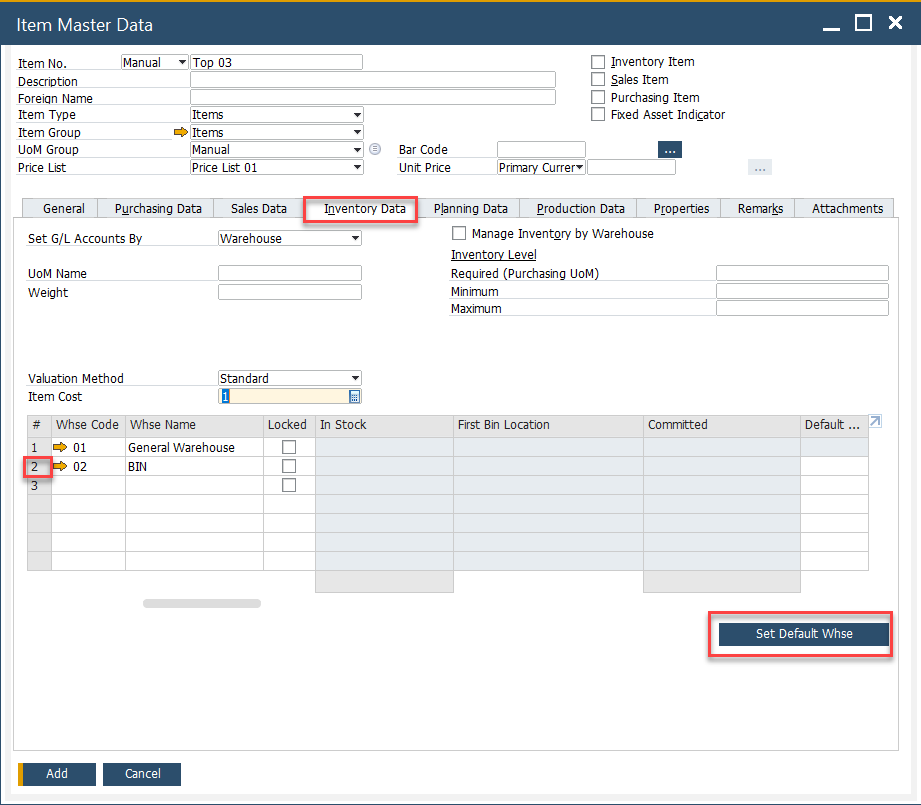
Task: Click link arrow for warehouse 01
Action: click(x=60, y=447)
